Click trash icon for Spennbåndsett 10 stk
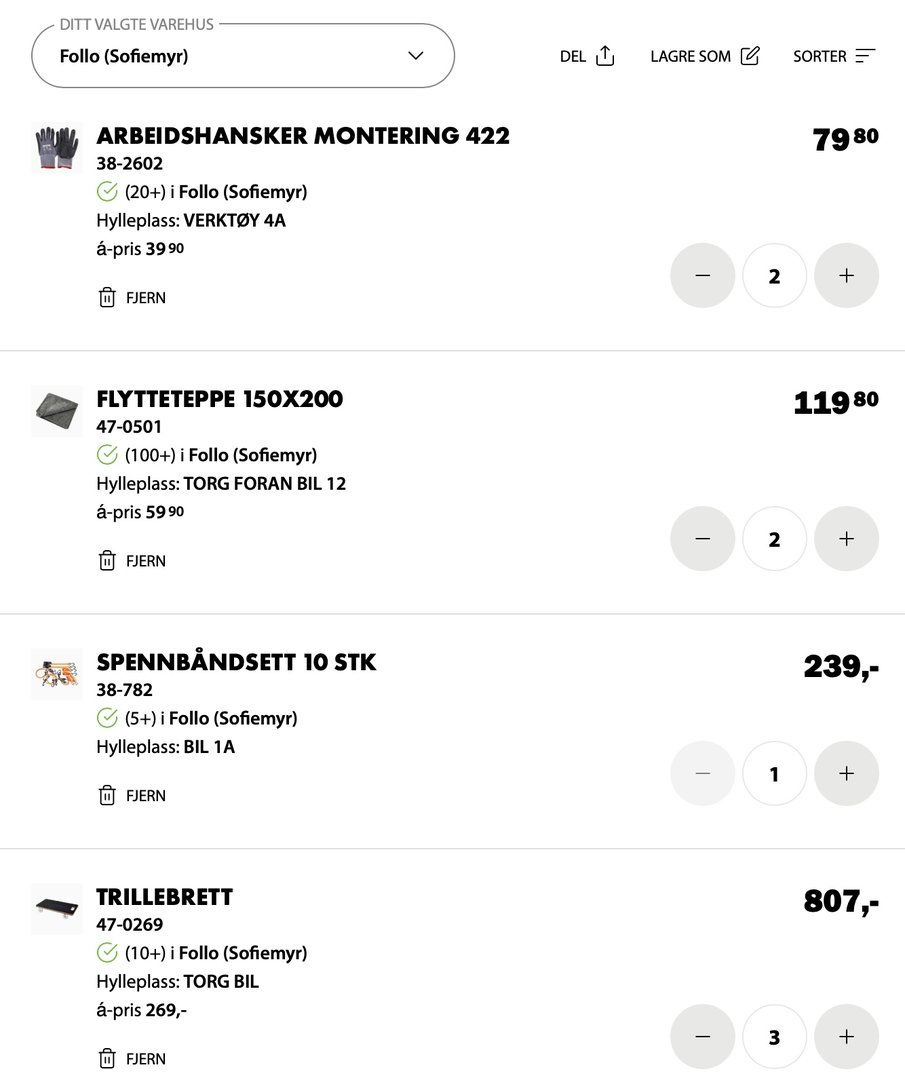This screenshot has width=905, height=1080. pos(108,796)
